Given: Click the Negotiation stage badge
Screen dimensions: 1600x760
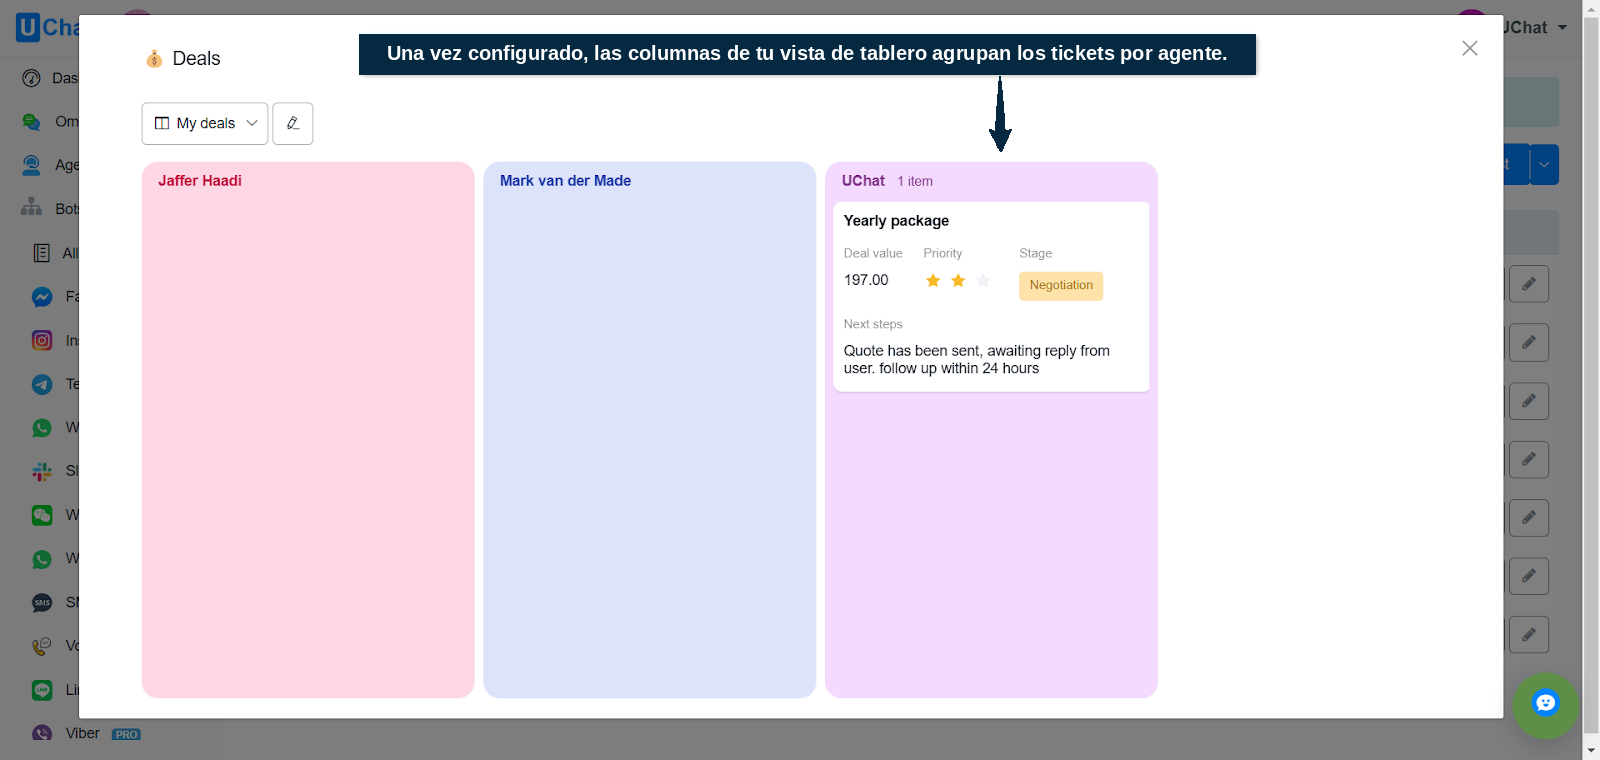Looking at the screenshot, I should point(1061,285).
